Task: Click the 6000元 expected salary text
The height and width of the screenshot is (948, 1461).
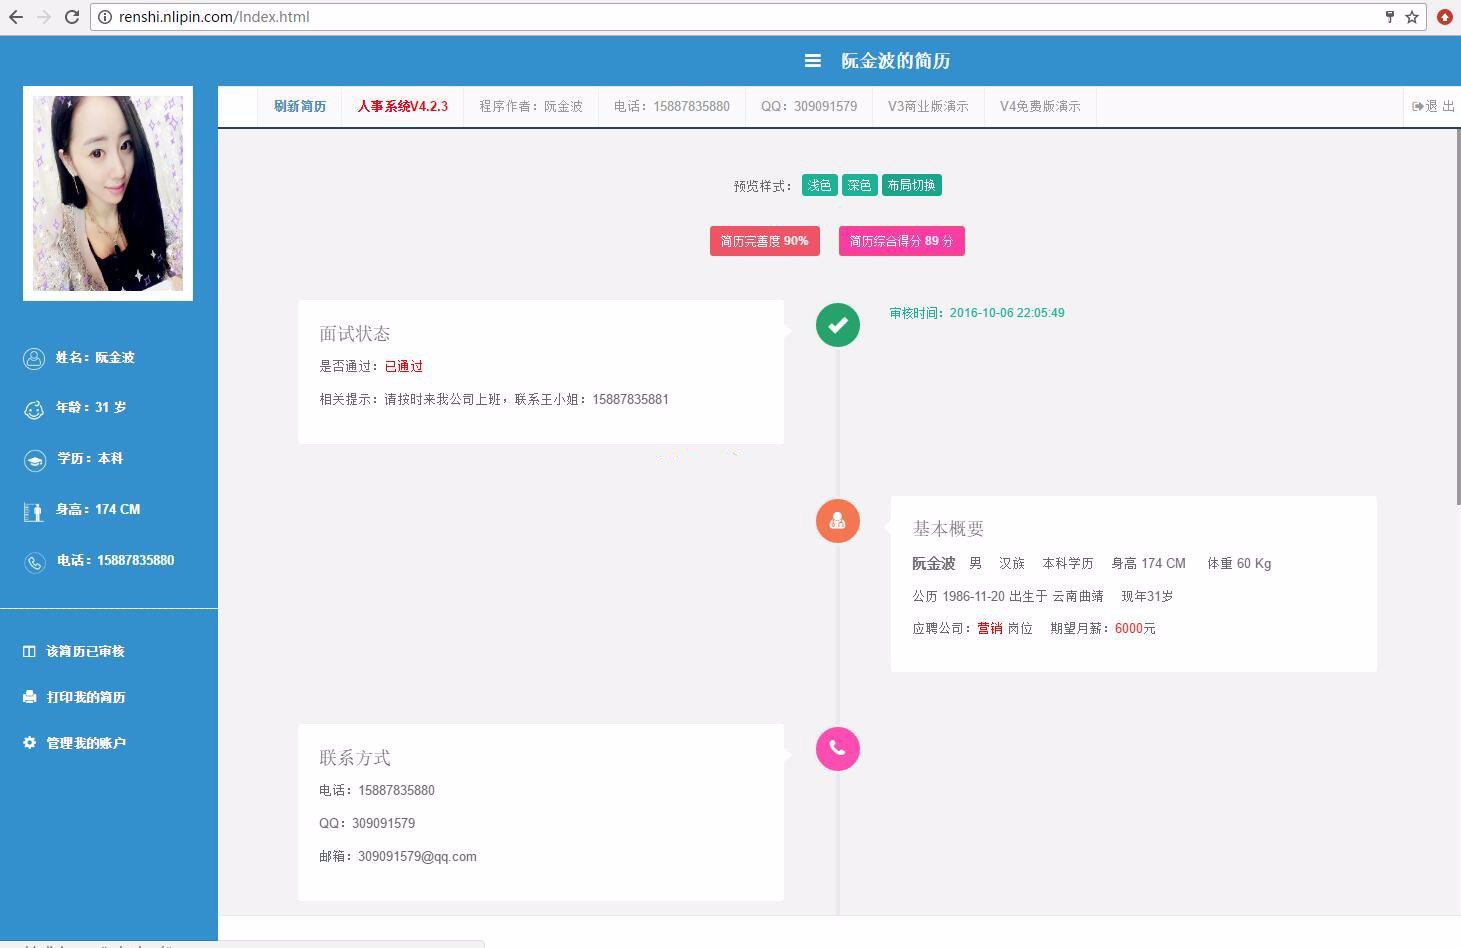Action: [x=1135, y=629]
